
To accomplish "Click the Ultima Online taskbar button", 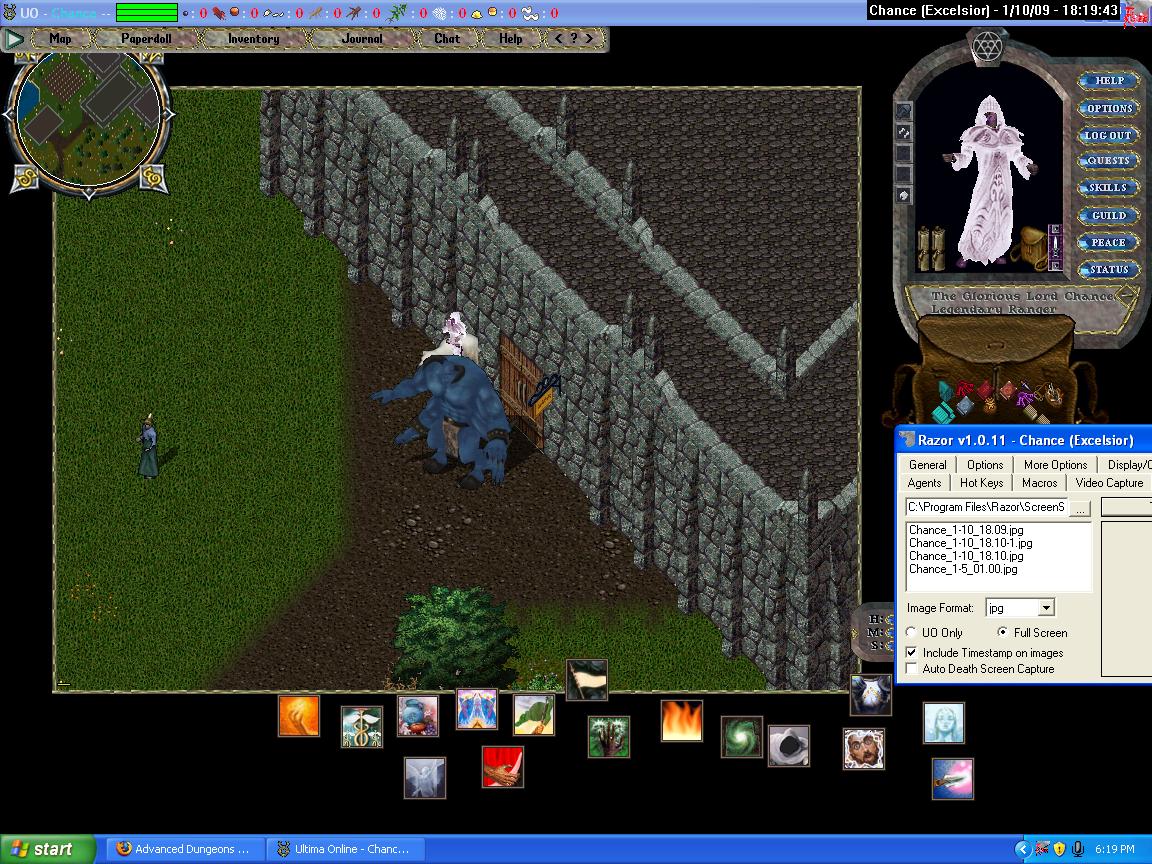I will tap(344, 849).
